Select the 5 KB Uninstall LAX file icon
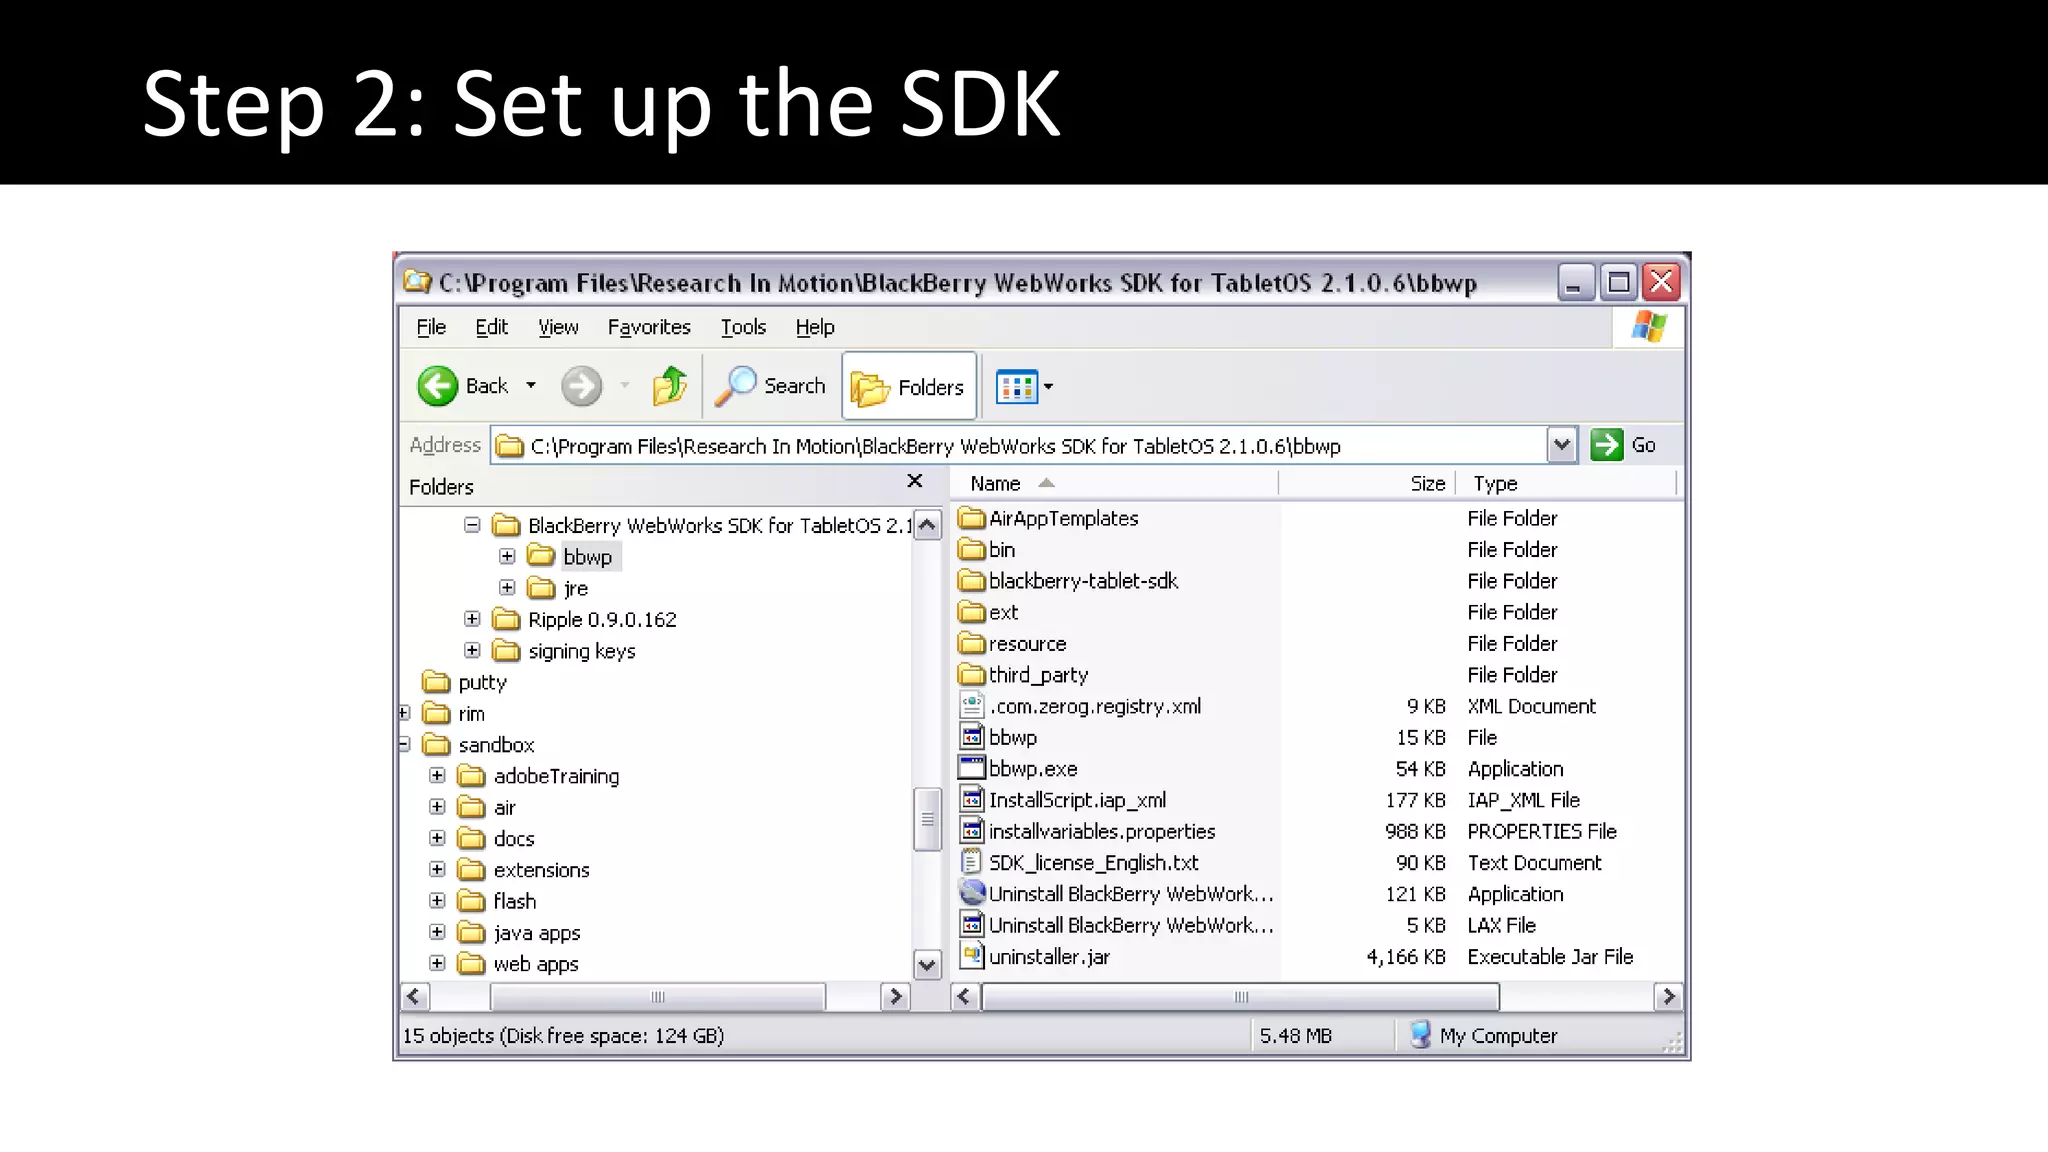2048x1152 pixels. [971, 925]
